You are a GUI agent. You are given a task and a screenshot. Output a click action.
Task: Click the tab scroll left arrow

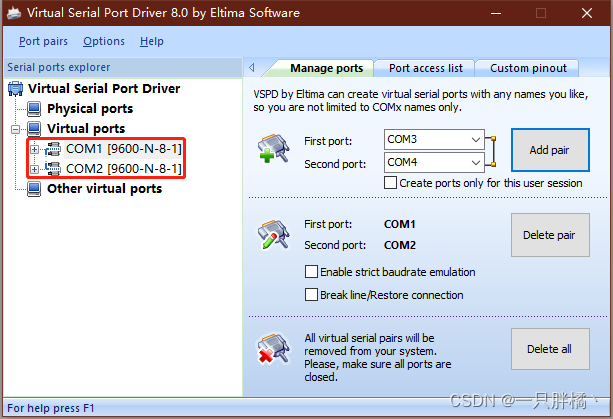[x=252, y=68]
